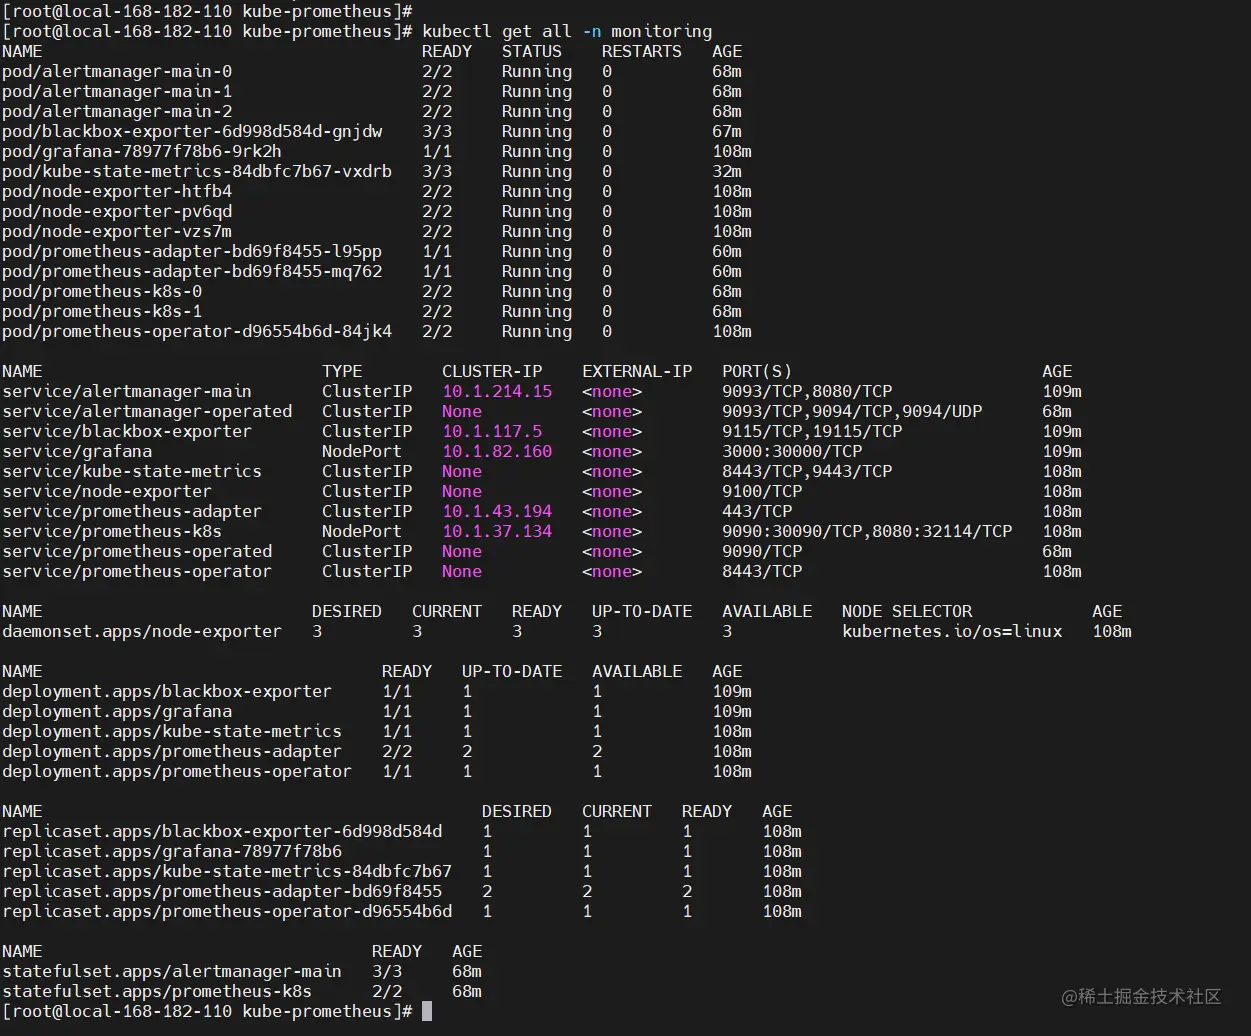Click pod/node-exporter-pv6qd text
1251x1036 pixels.
(117, 212)
